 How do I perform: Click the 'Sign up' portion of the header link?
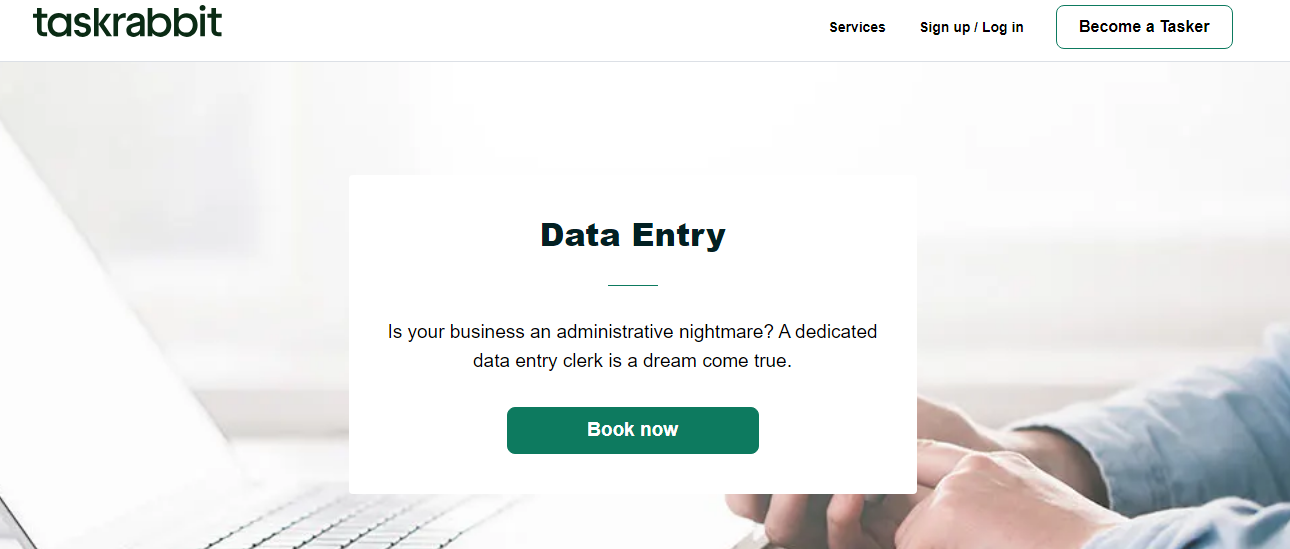coord(944,27)
